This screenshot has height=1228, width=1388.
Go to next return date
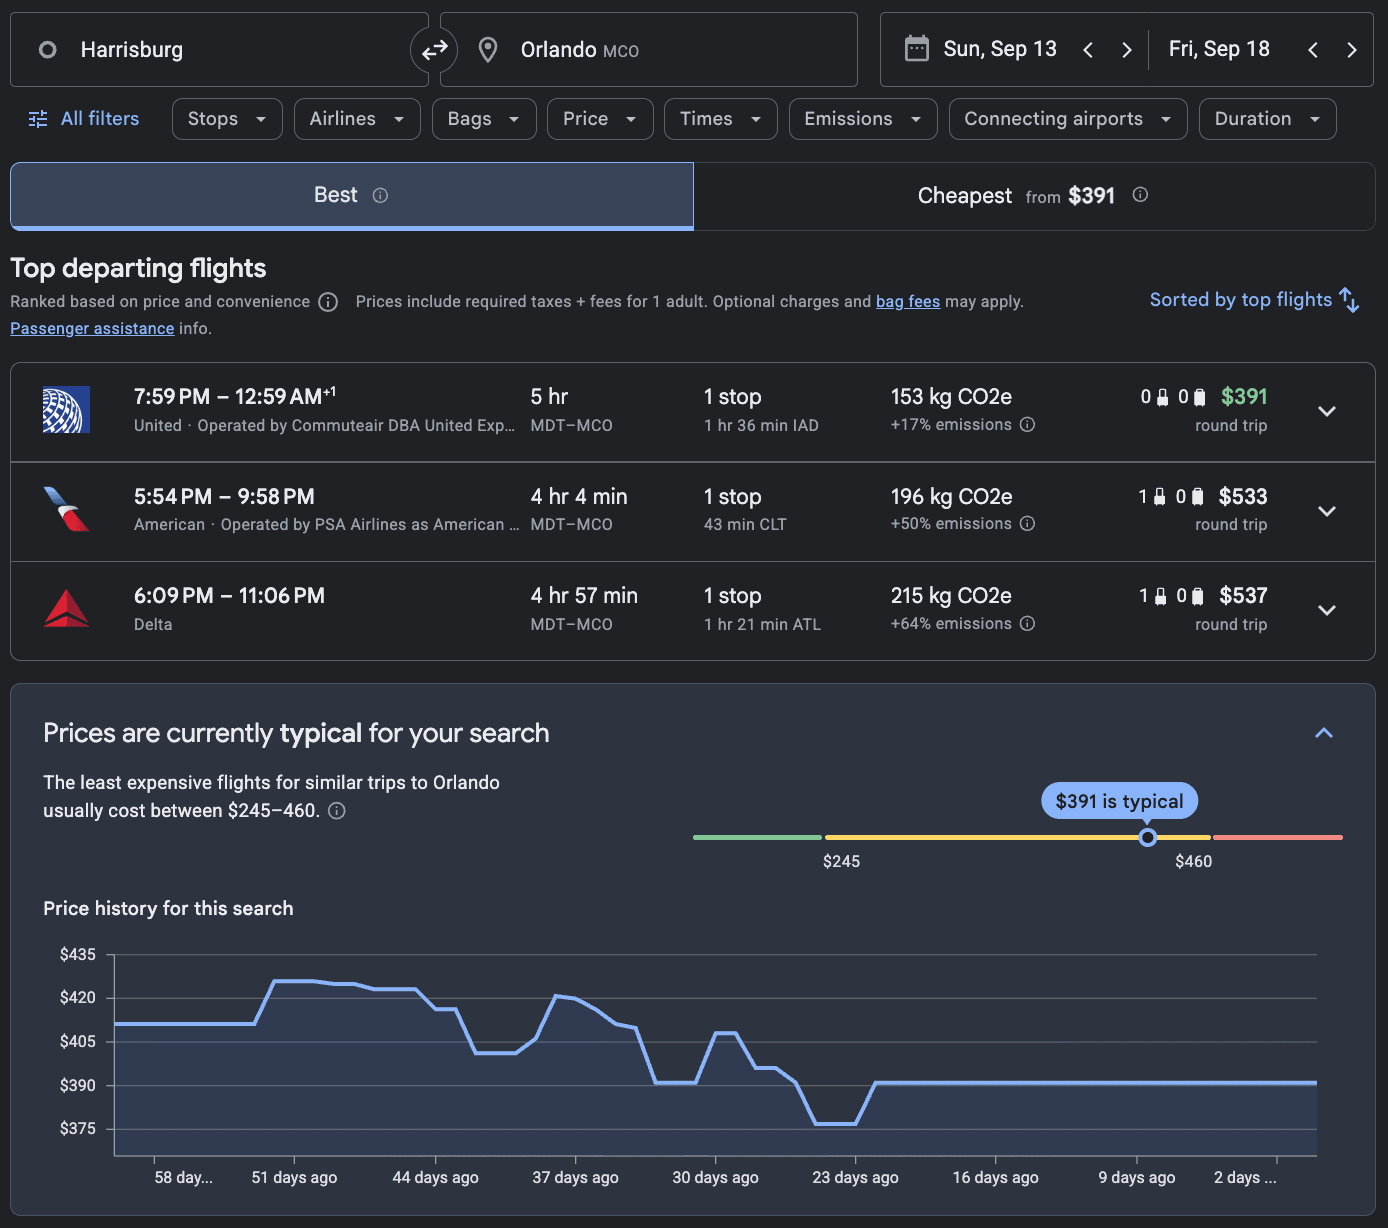(x=1352, y=50)
